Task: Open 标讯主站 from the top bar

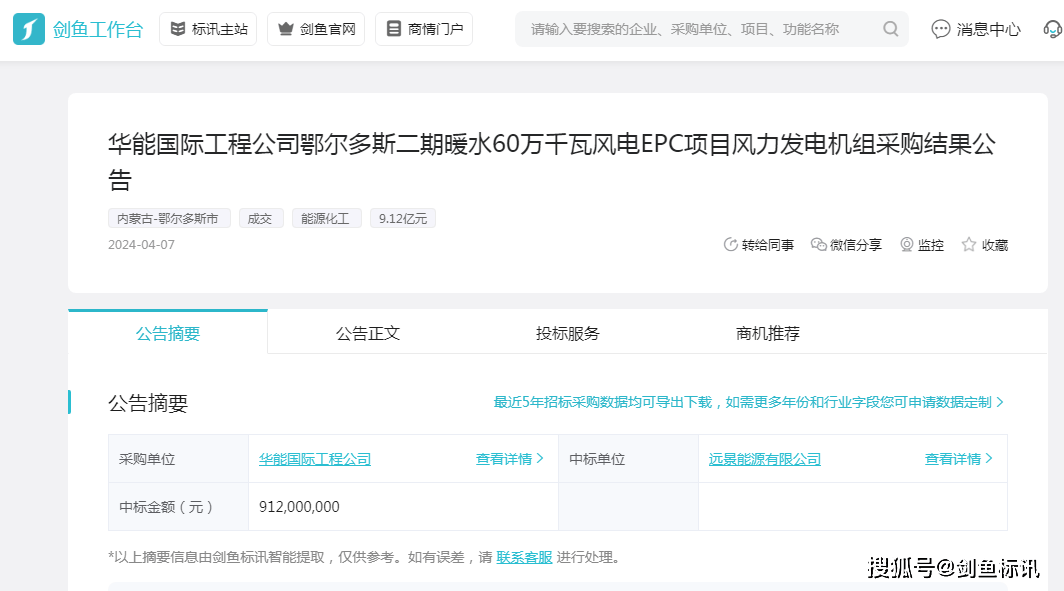Action: click(x=208, y=29)
